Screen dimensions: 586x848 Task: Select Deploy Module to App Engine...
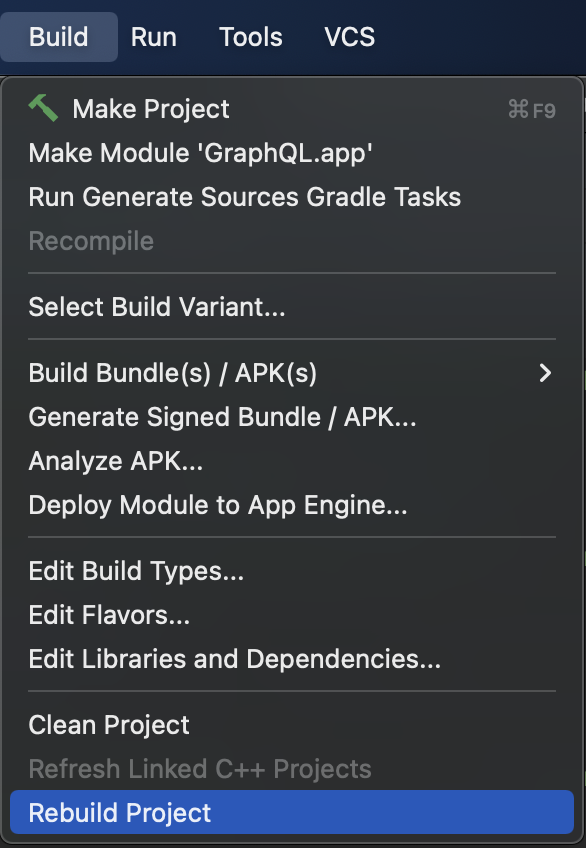292,505
